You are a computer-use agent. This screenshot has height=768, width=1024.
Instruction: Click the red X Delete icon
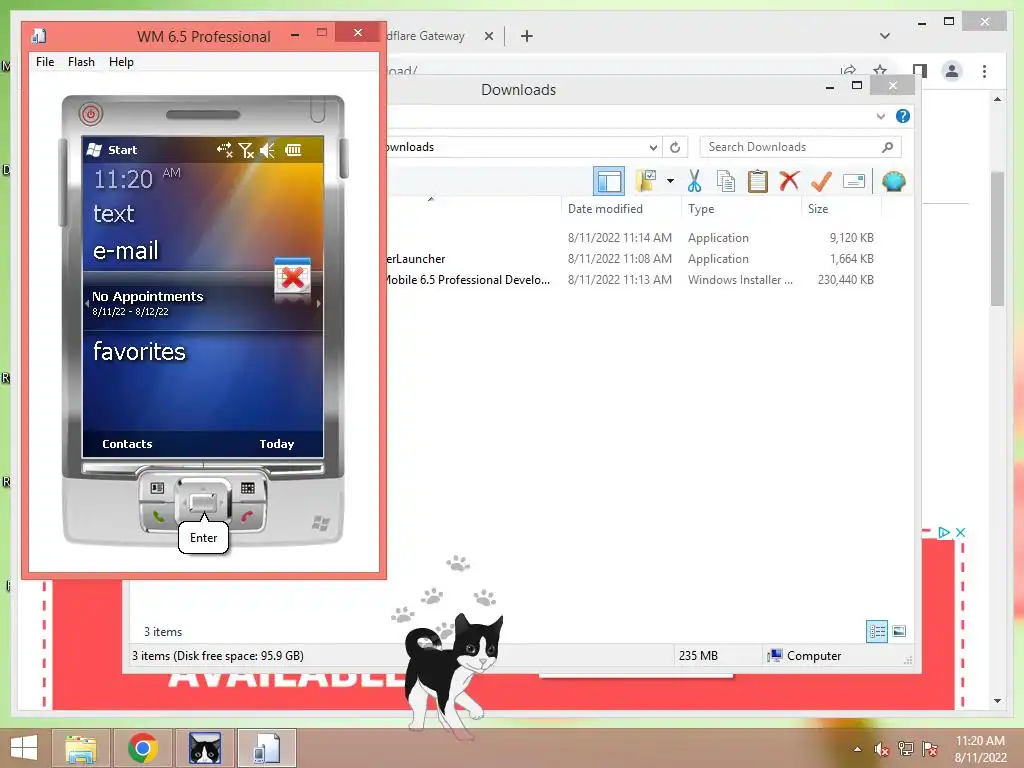[x=789, y=181]
